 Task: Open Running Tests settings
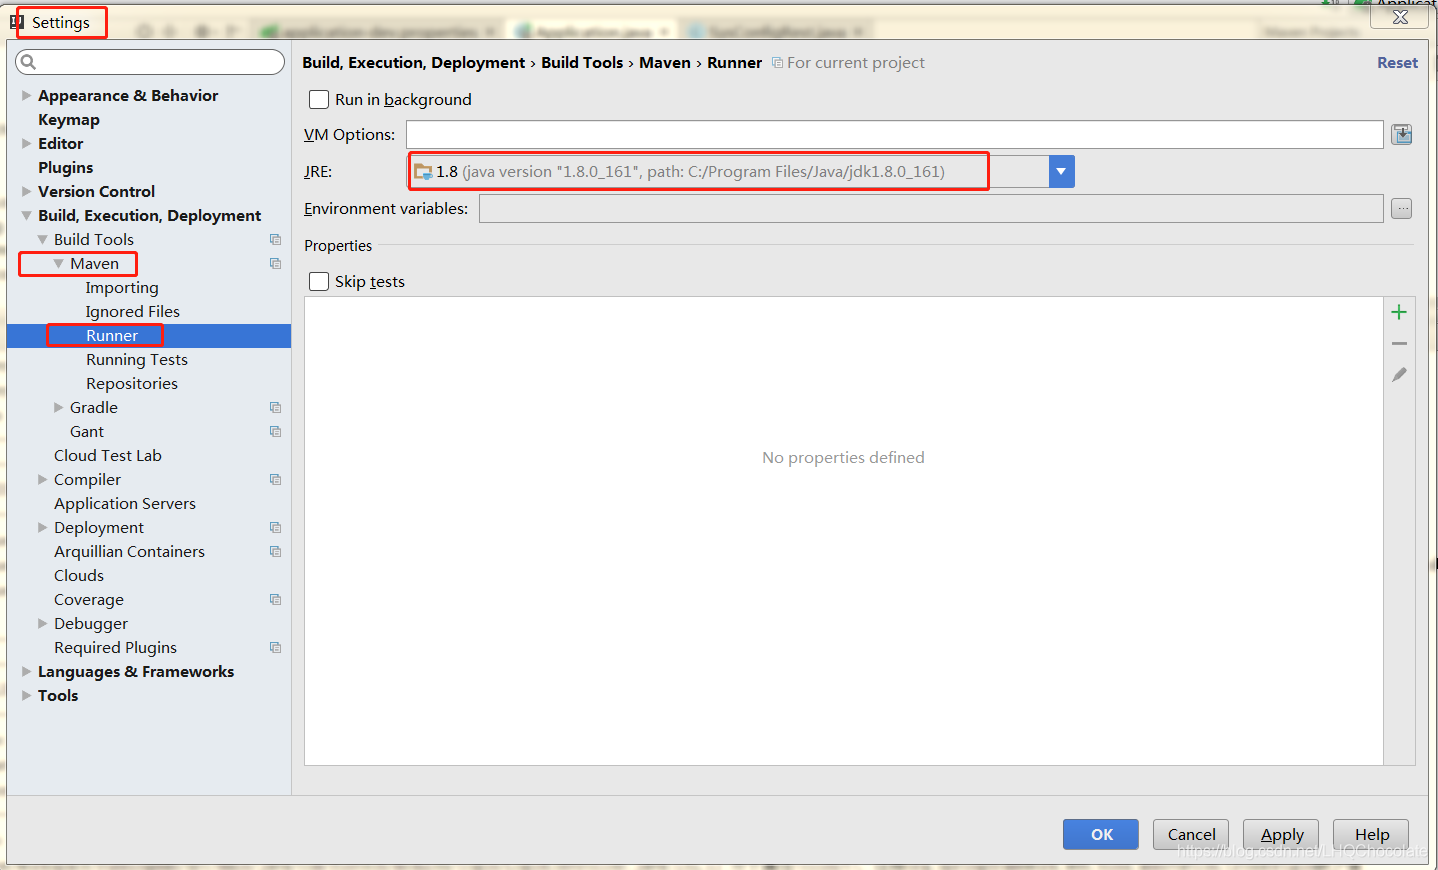(137, 360)
